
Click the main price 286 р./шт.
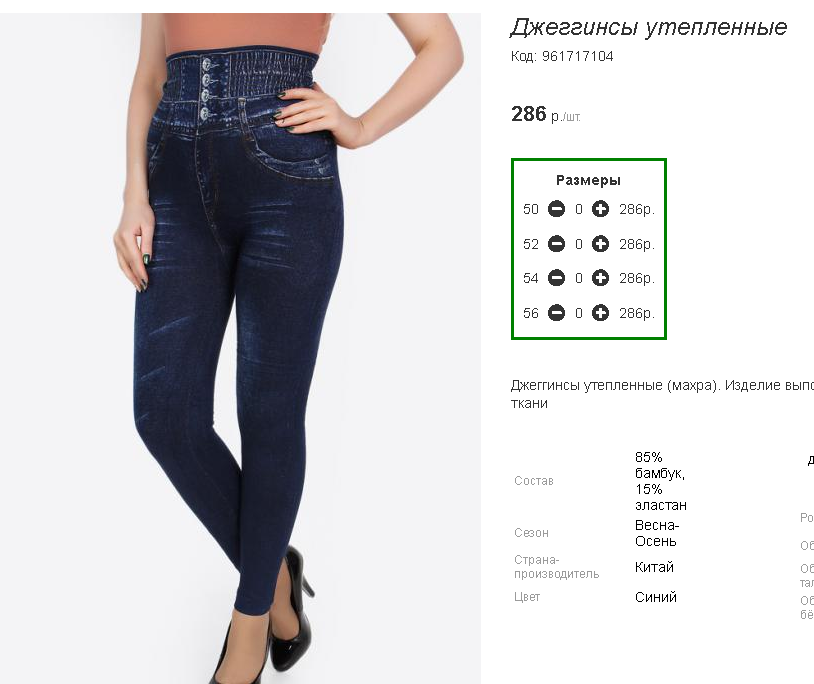(546, 114)
